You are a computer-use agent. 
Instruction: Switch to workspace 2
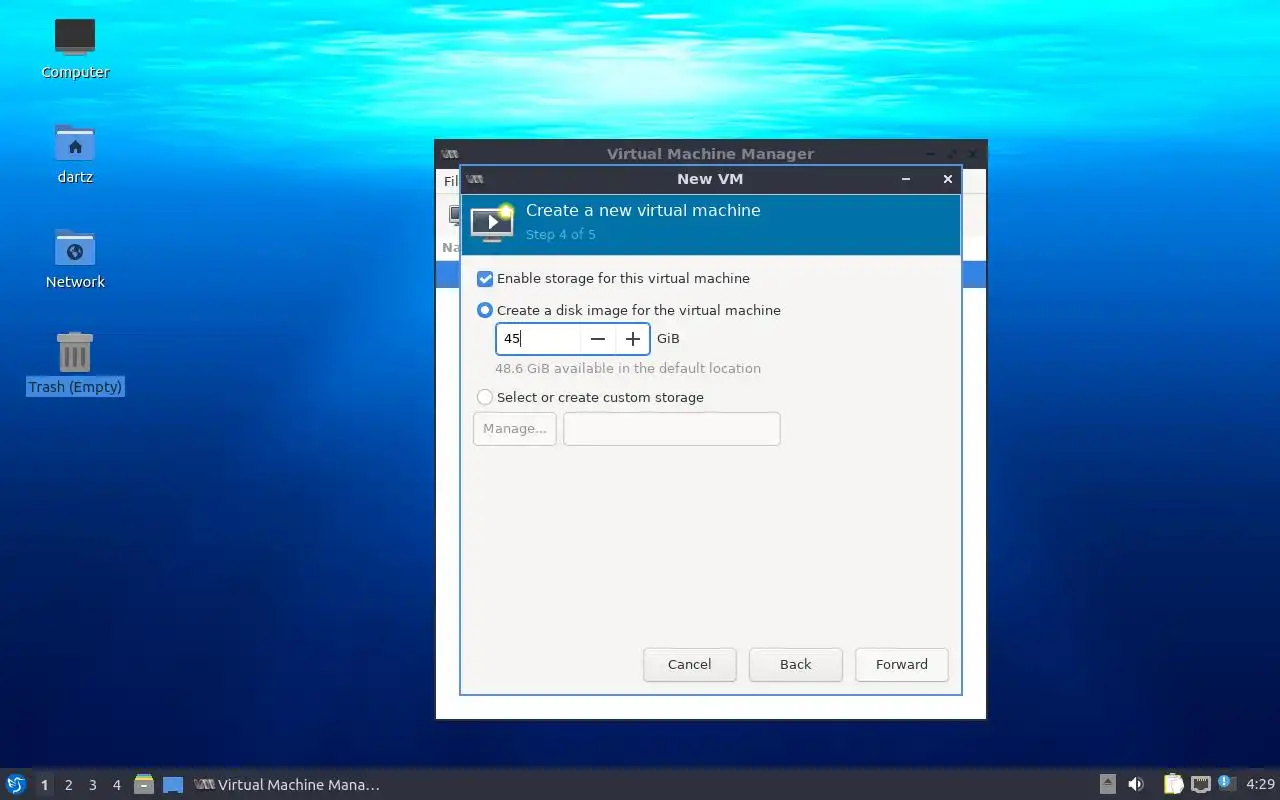point(68,785)
